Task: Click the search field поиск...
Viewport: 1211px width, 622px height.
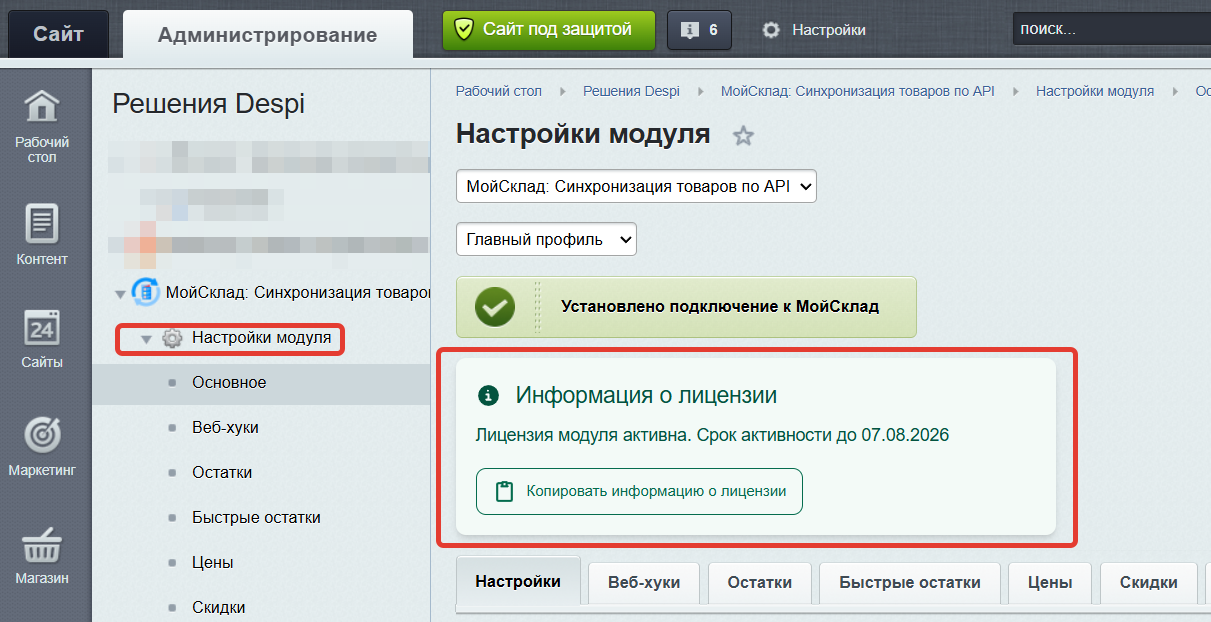Action: click(1111, 30)
